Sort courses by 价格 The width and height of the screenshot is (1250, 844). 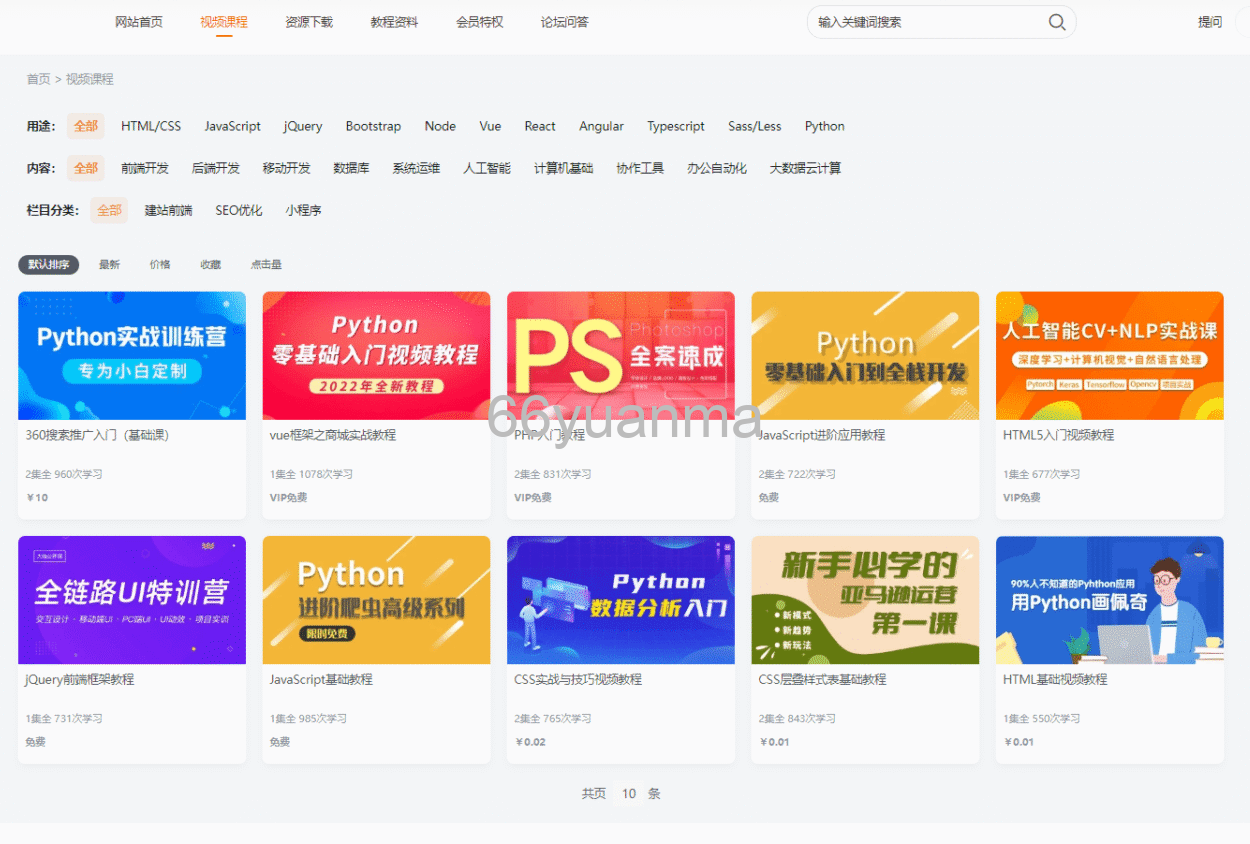click(x=160, y=265)
